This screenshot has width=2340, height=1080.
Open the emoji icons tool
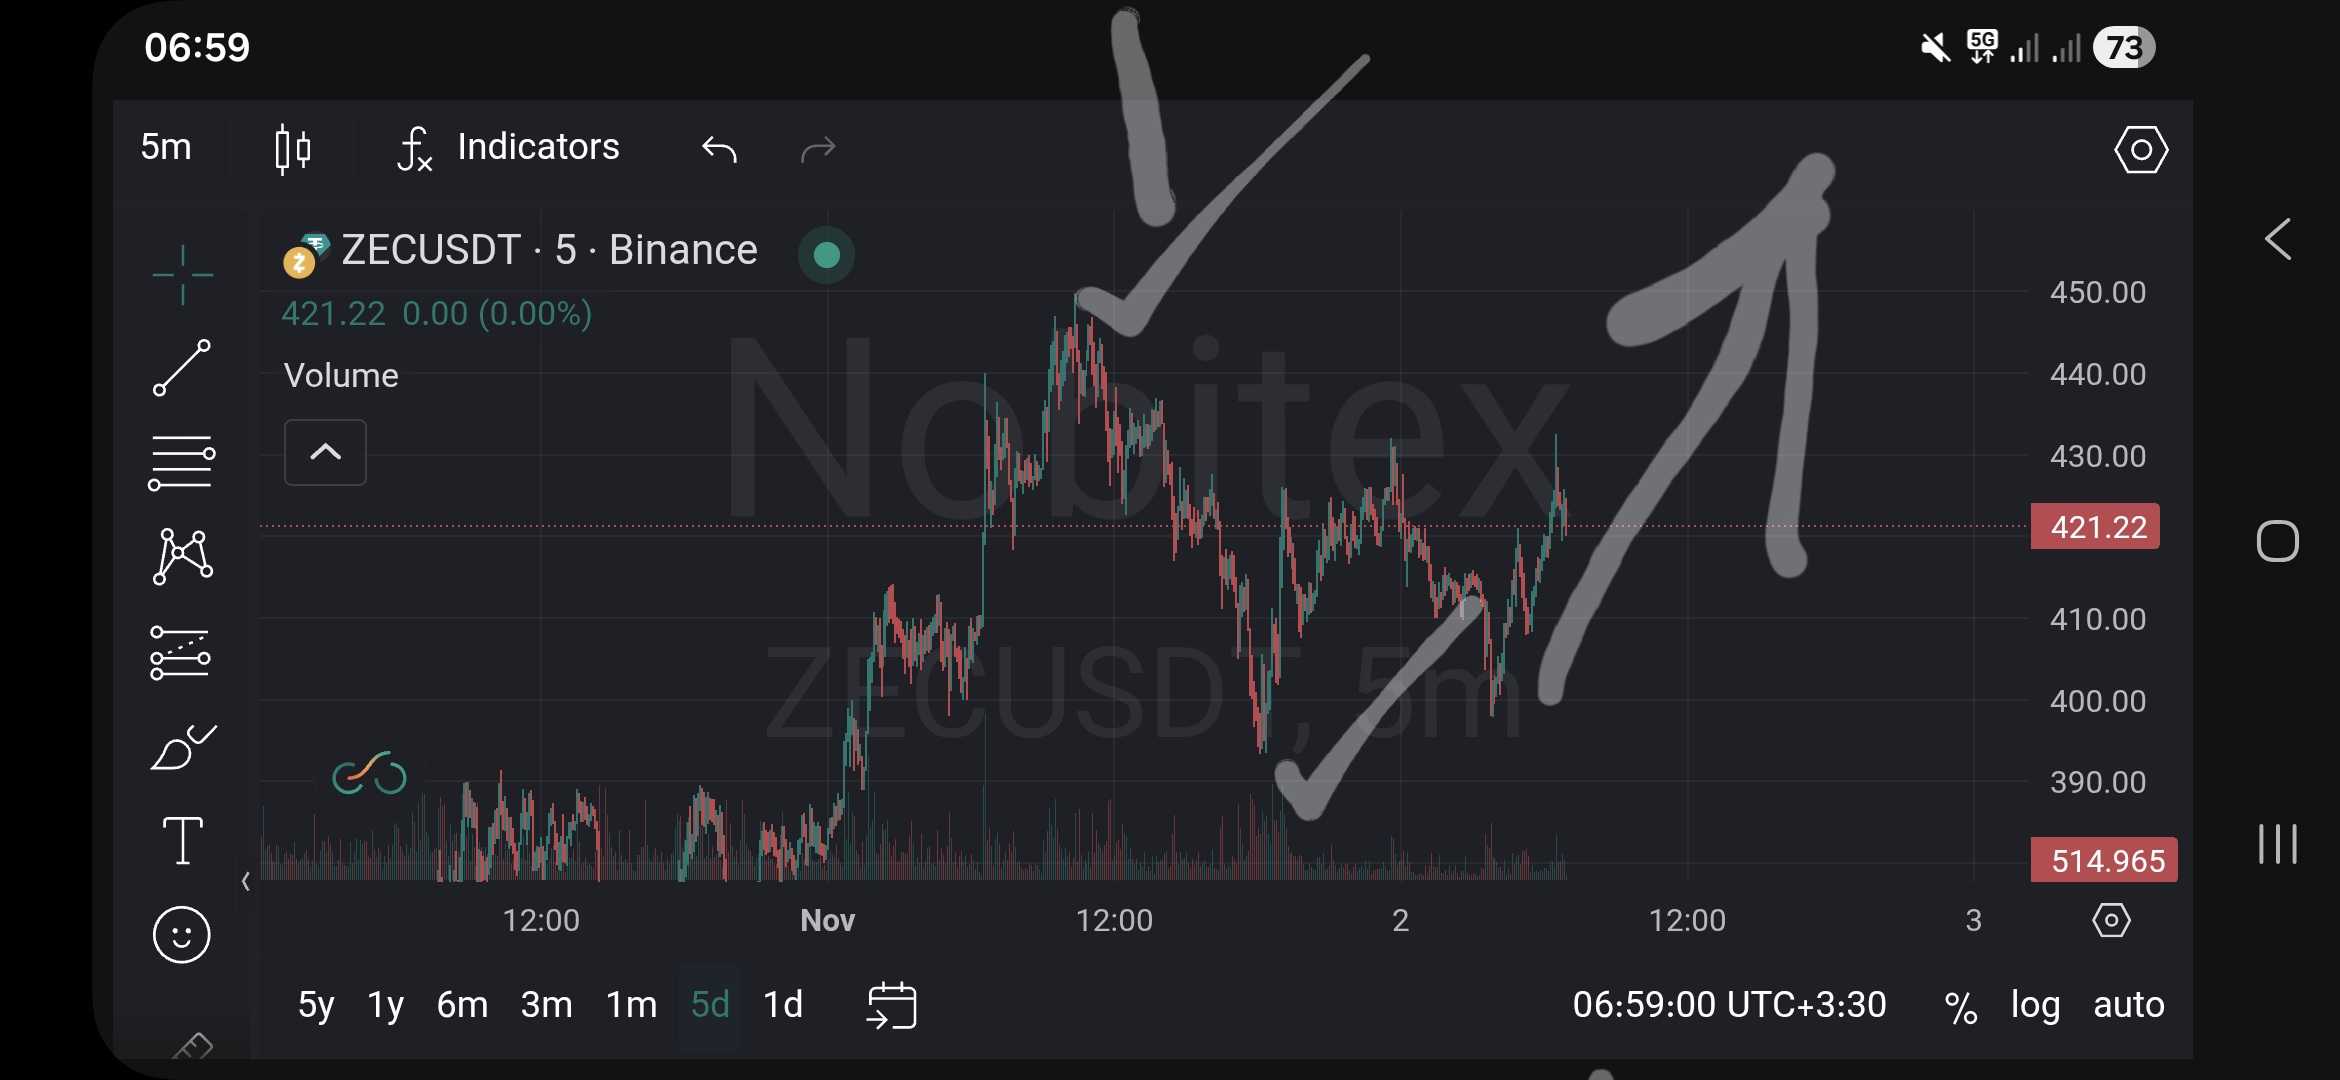pyautogui.click(x=182, y=935)
